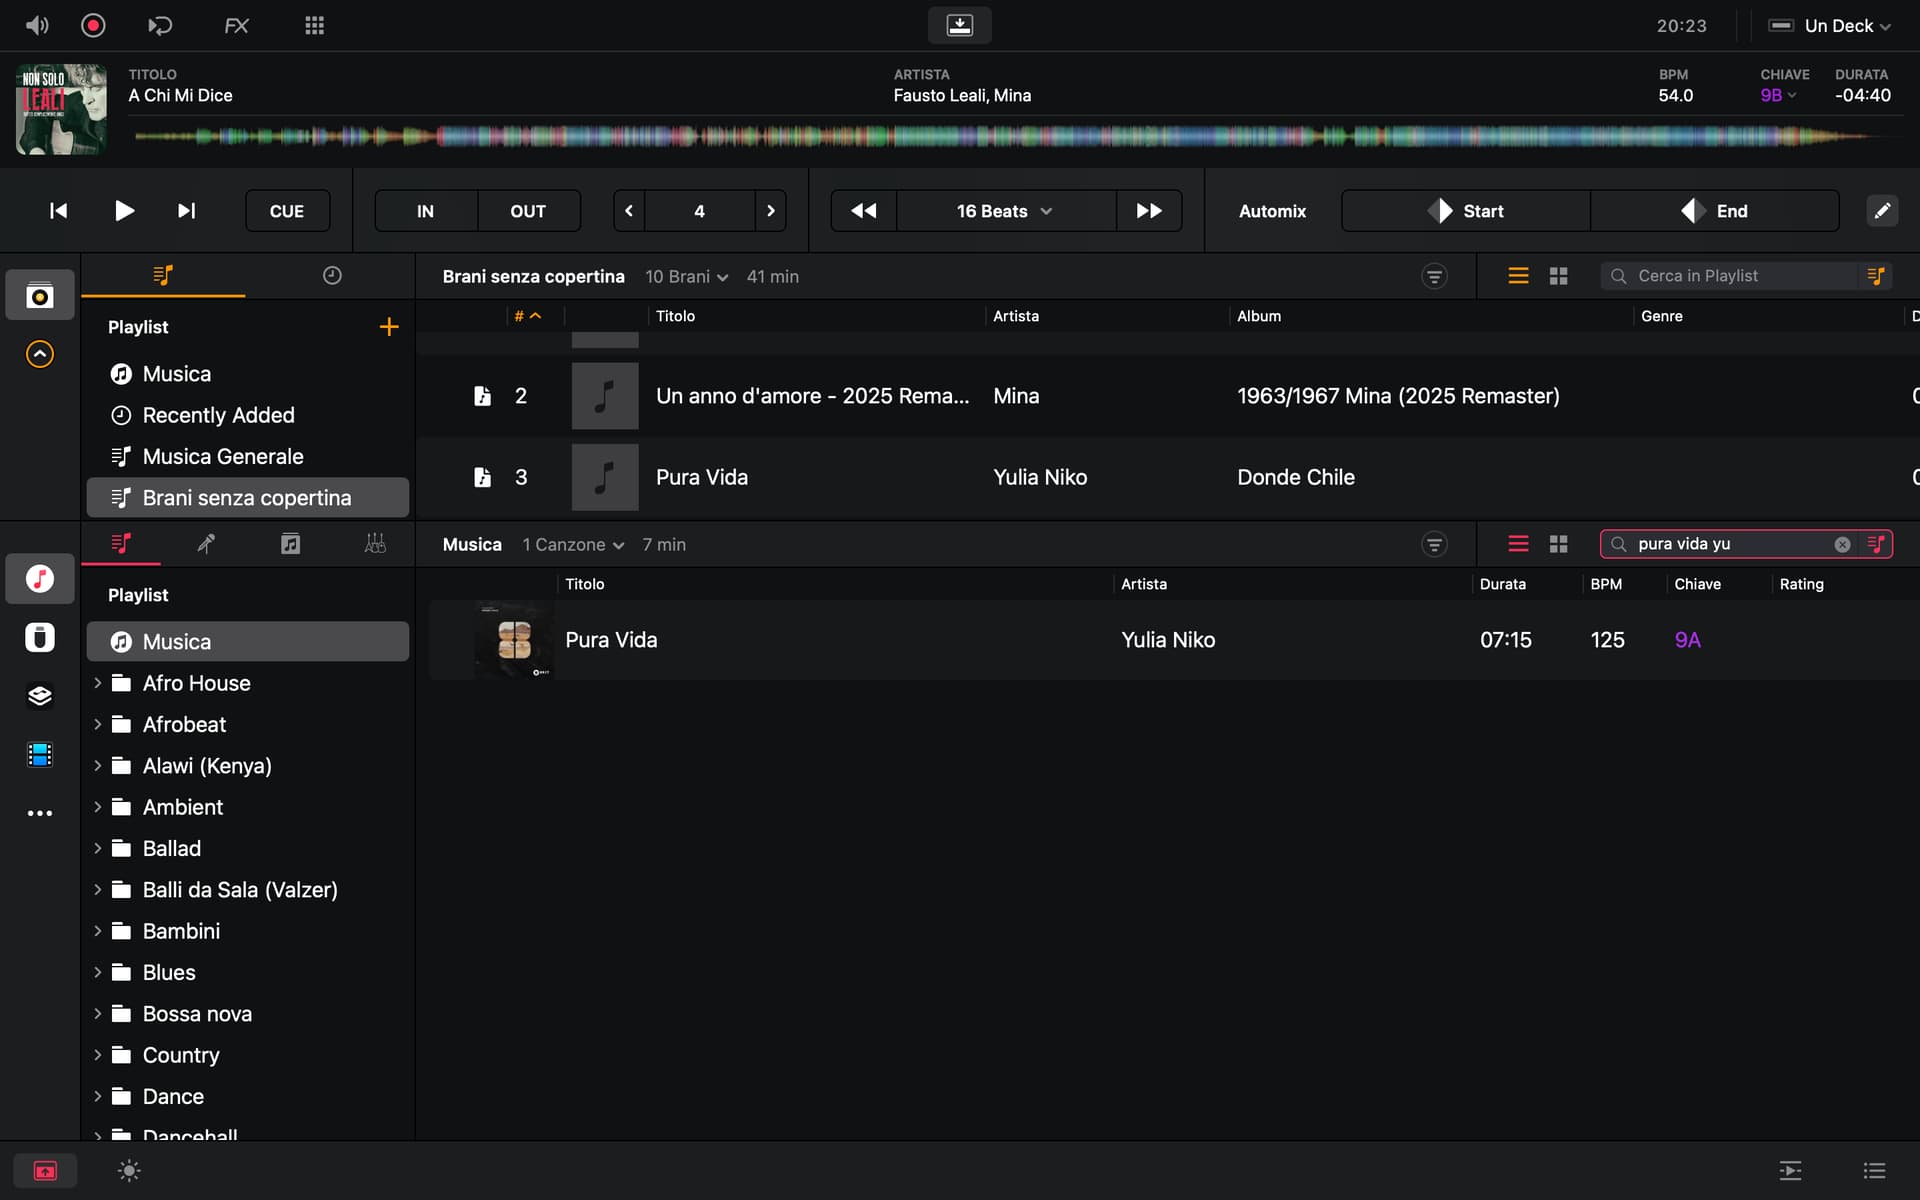Expand the Afro House folder
1920x1200 pixels.
point(98,683)
